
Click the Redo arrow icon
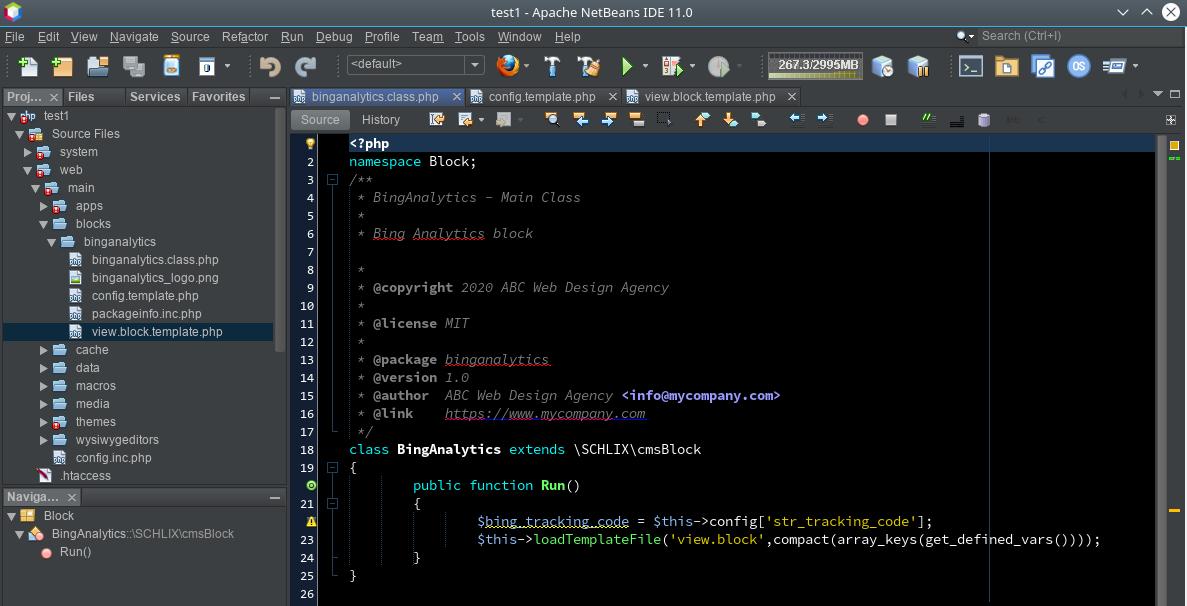(305, 67)
